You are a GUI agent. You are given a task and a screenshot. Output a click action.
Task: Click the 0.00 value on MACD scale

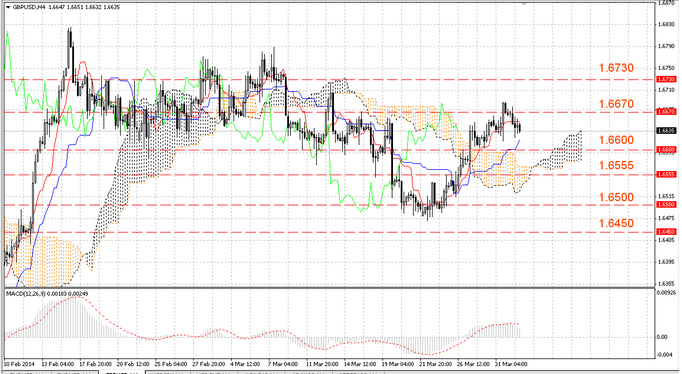pyautogui.click(x=662, y=337)
